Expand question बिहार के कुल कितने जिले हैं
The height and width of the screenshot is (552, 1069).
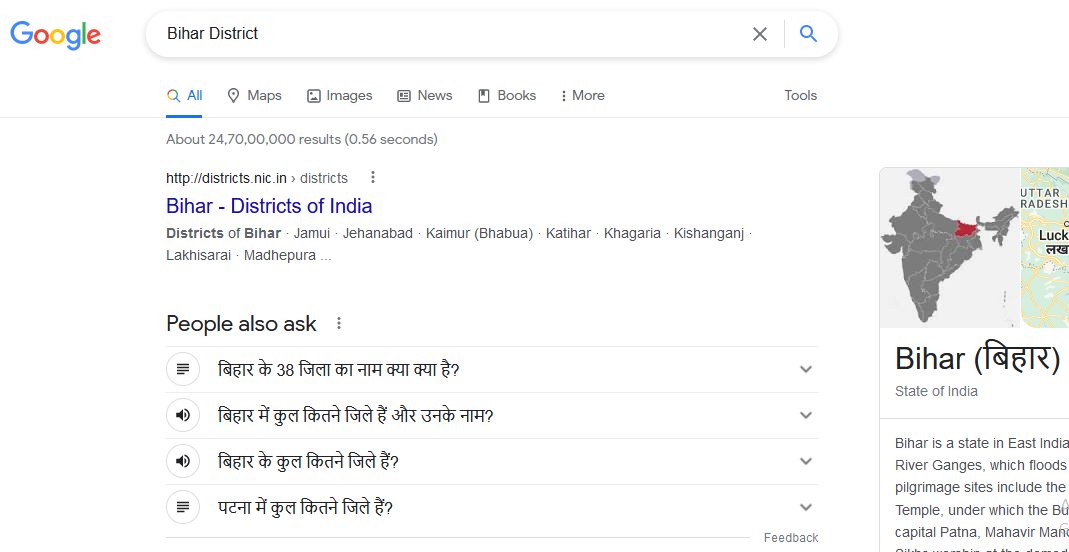(x=492, y=461)
